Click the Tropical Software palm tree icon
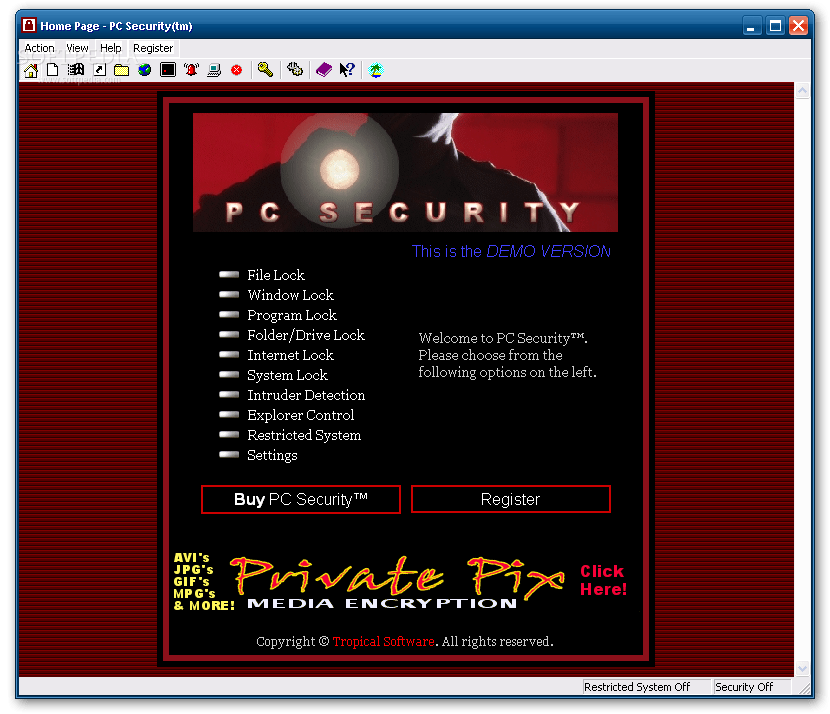This screenshot has height=714, width=830. [x=376, y=69]
